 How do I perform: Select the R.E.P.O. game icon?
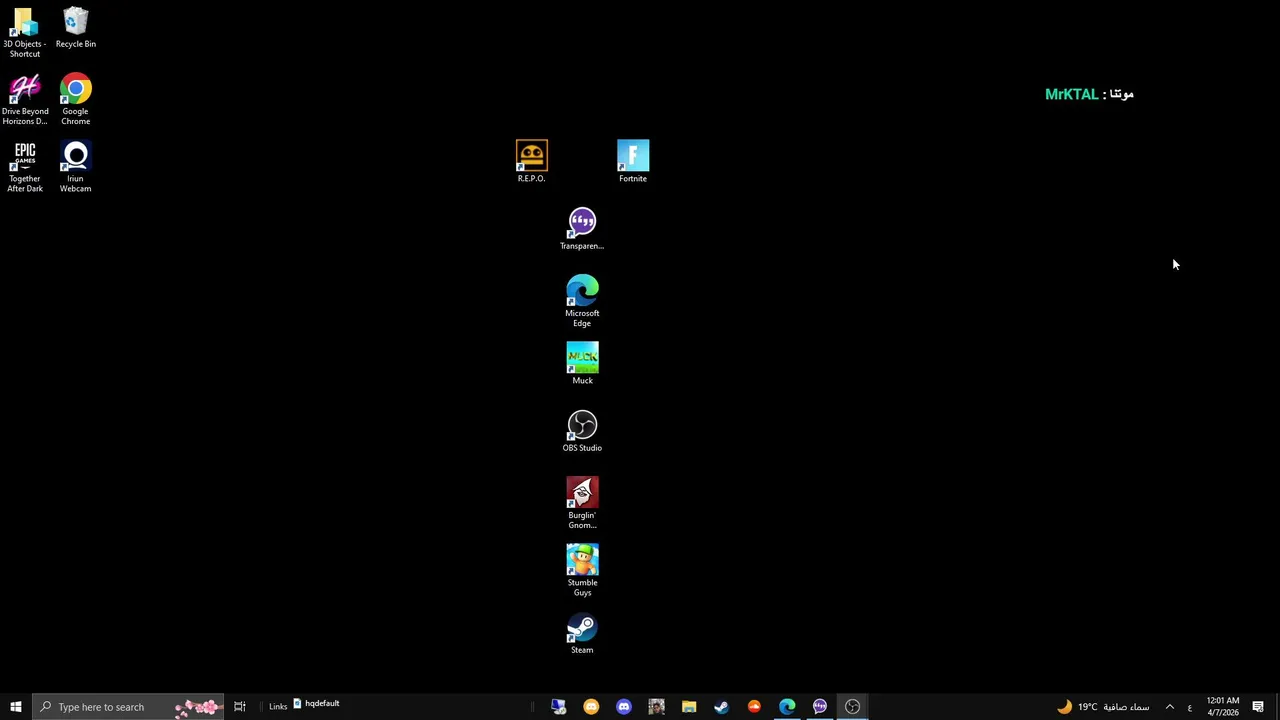(x=532, y=162)
